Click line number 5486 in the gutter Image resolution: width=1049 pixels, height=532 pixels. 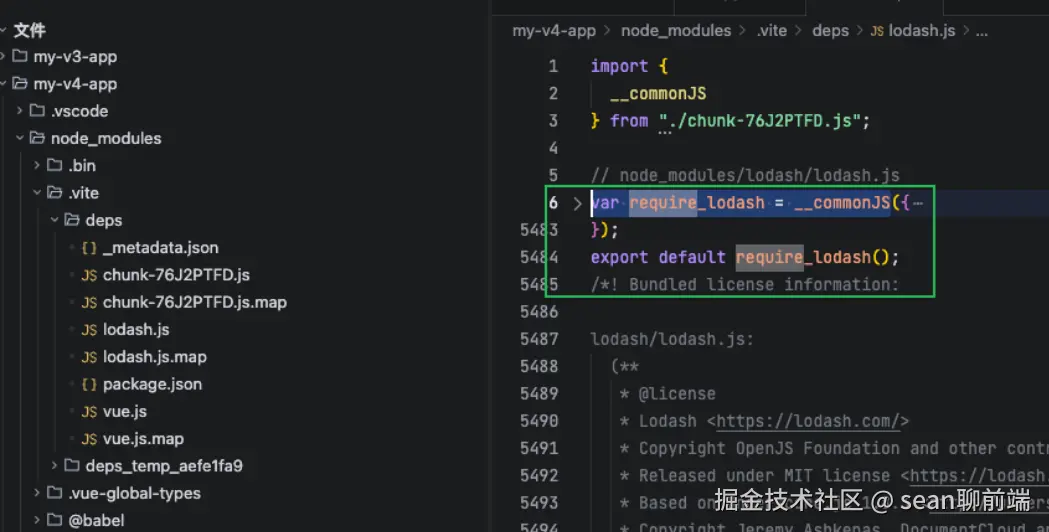(539, 312)
